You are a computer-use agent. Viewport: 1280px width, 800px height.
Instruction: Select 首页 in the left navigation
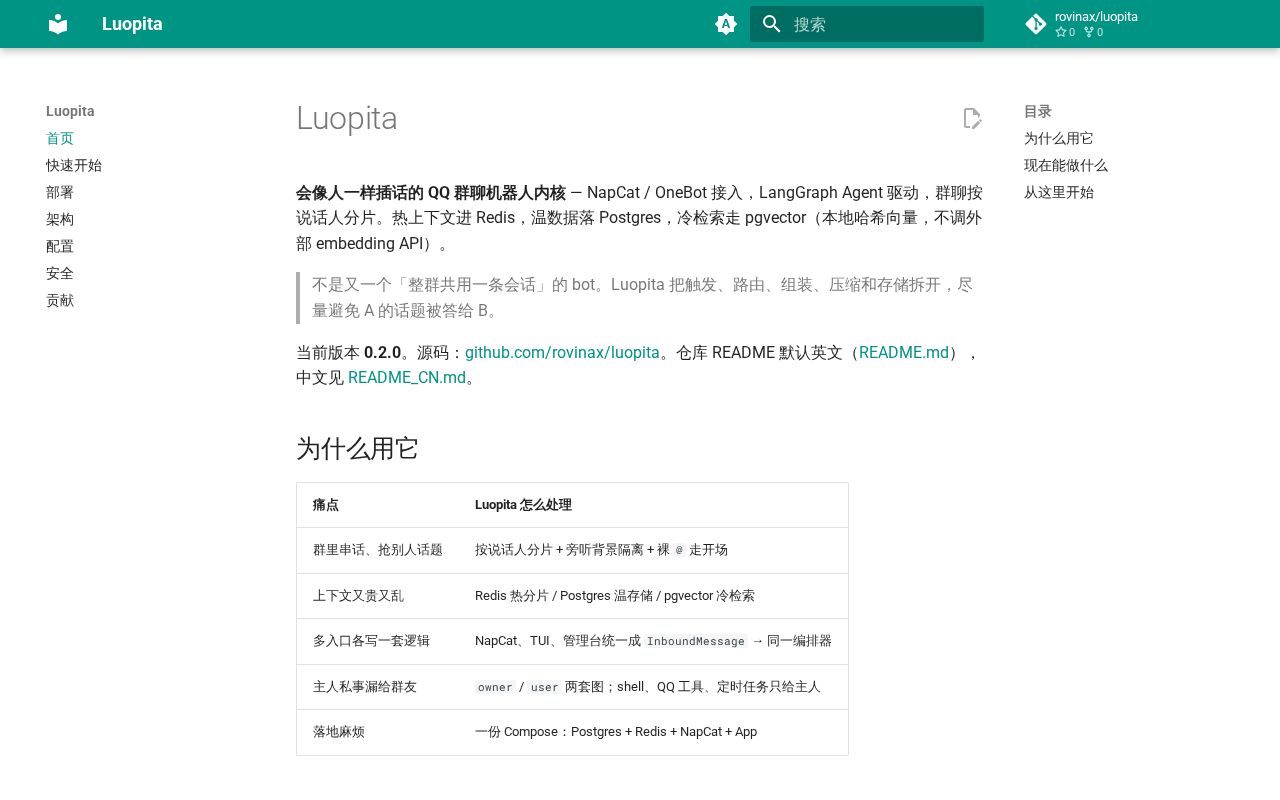(60, 139)
